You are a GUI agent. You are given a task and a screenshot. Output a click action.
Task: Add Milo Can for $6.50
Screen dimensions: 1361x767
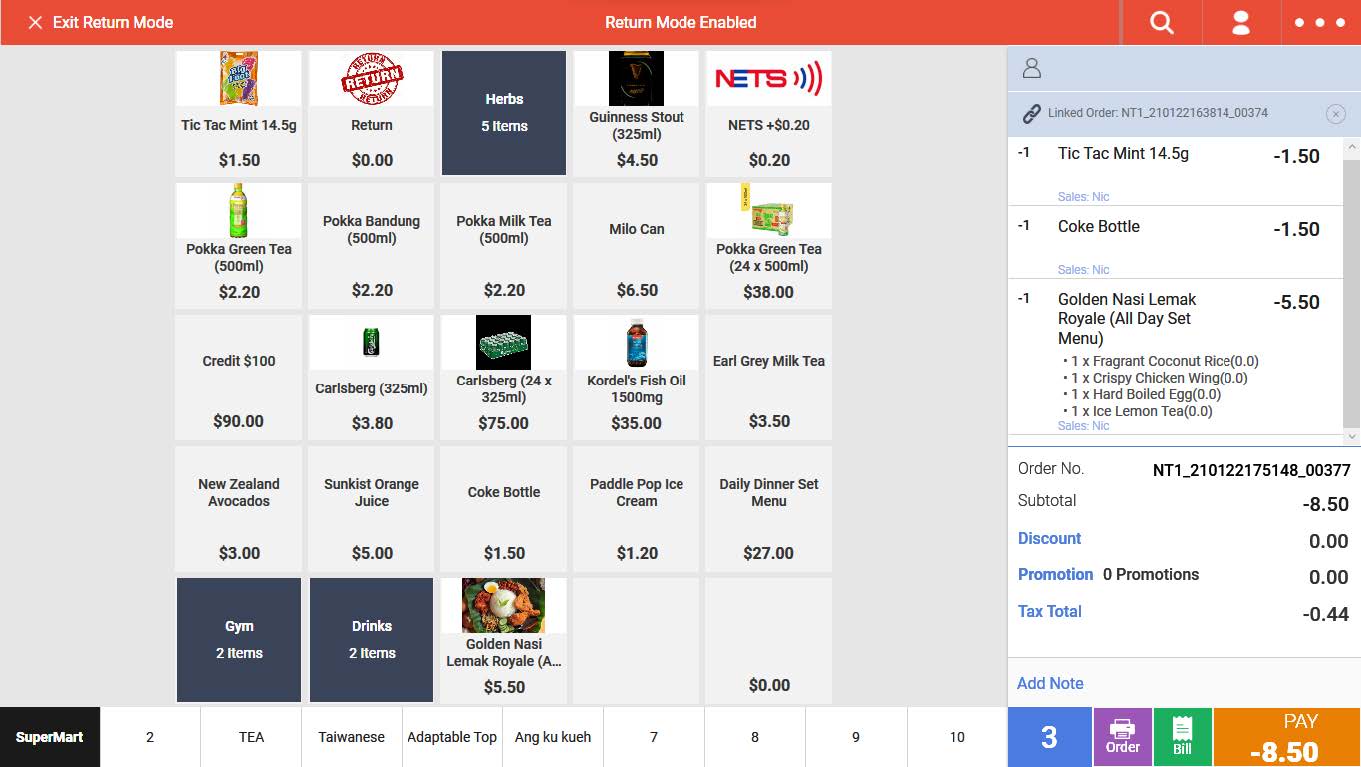[x=637, y=245]
